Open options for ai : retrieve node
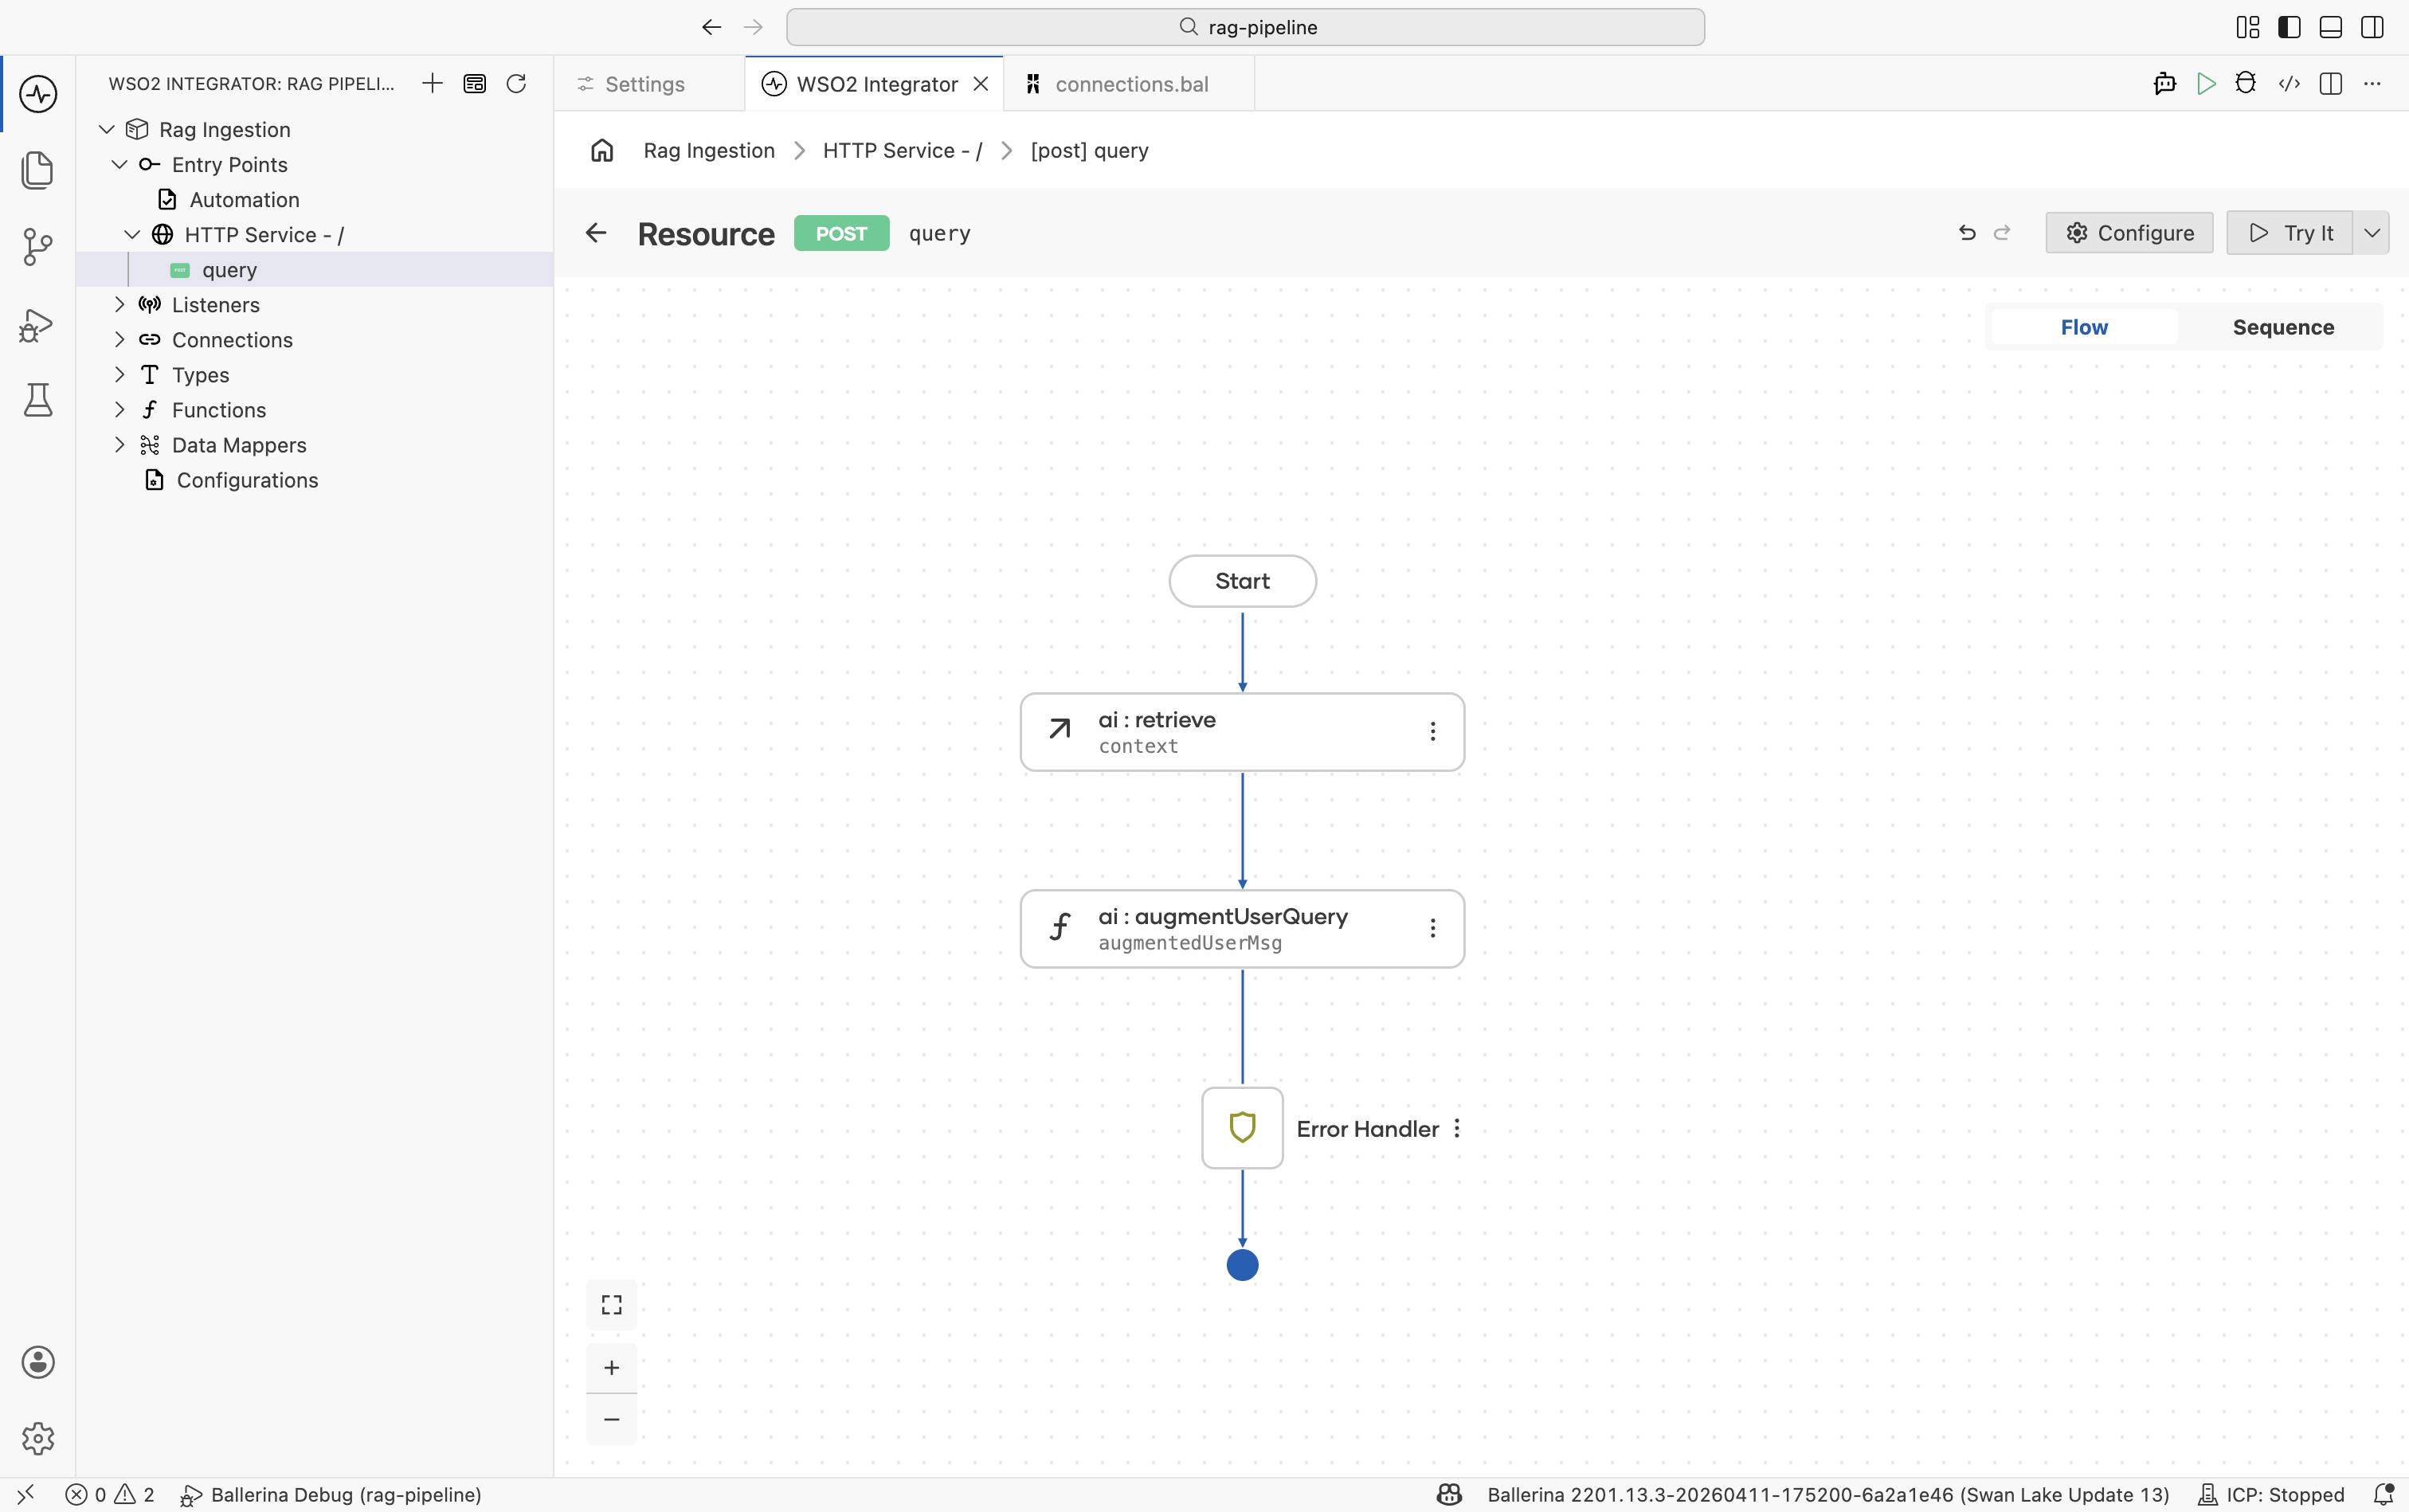The width and height of the screenshot is (2409, 1512). 1433,732
